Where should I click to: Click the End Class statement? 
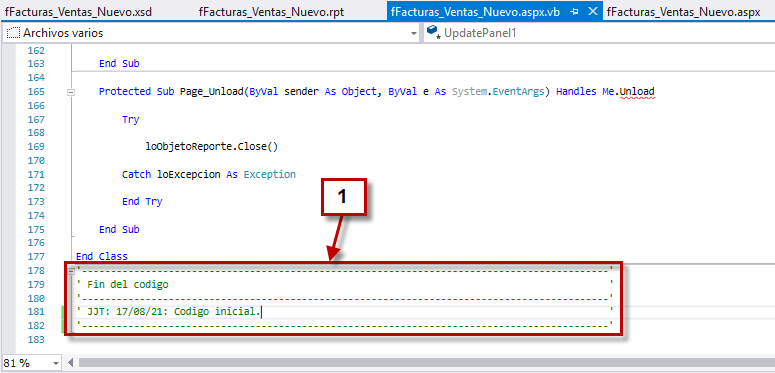[102, 256]
